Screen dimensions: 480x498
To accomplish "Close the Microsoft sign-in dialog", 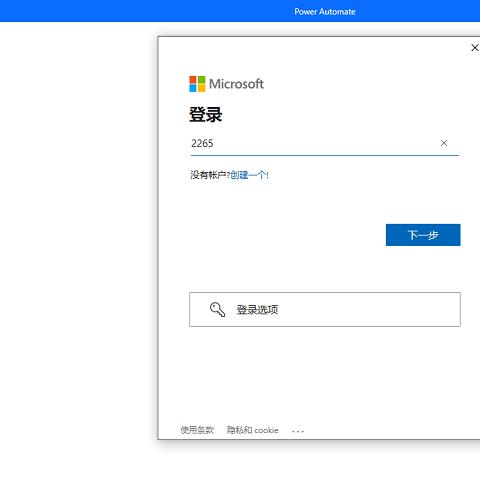I will 475,48.
